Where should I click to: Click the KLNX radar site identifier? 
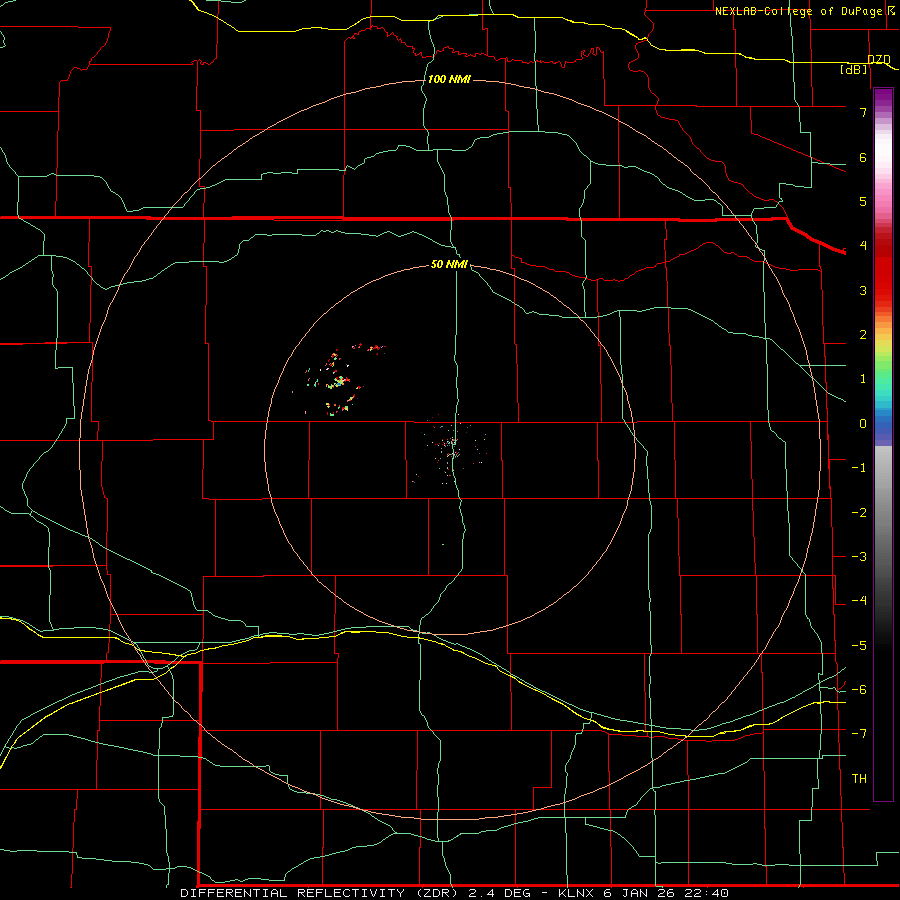click(x=577, y=893)
